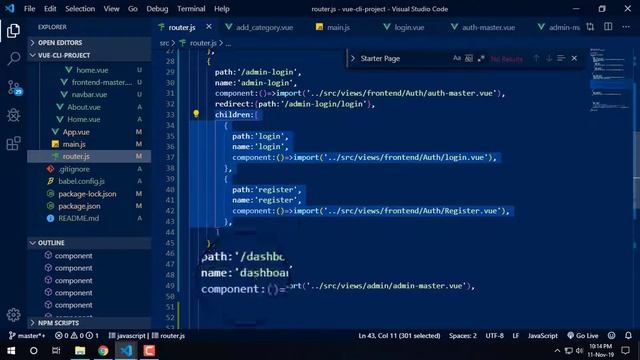Open the Manage gear icon
This screenshot has width=640, height=360.
point(13,315)
